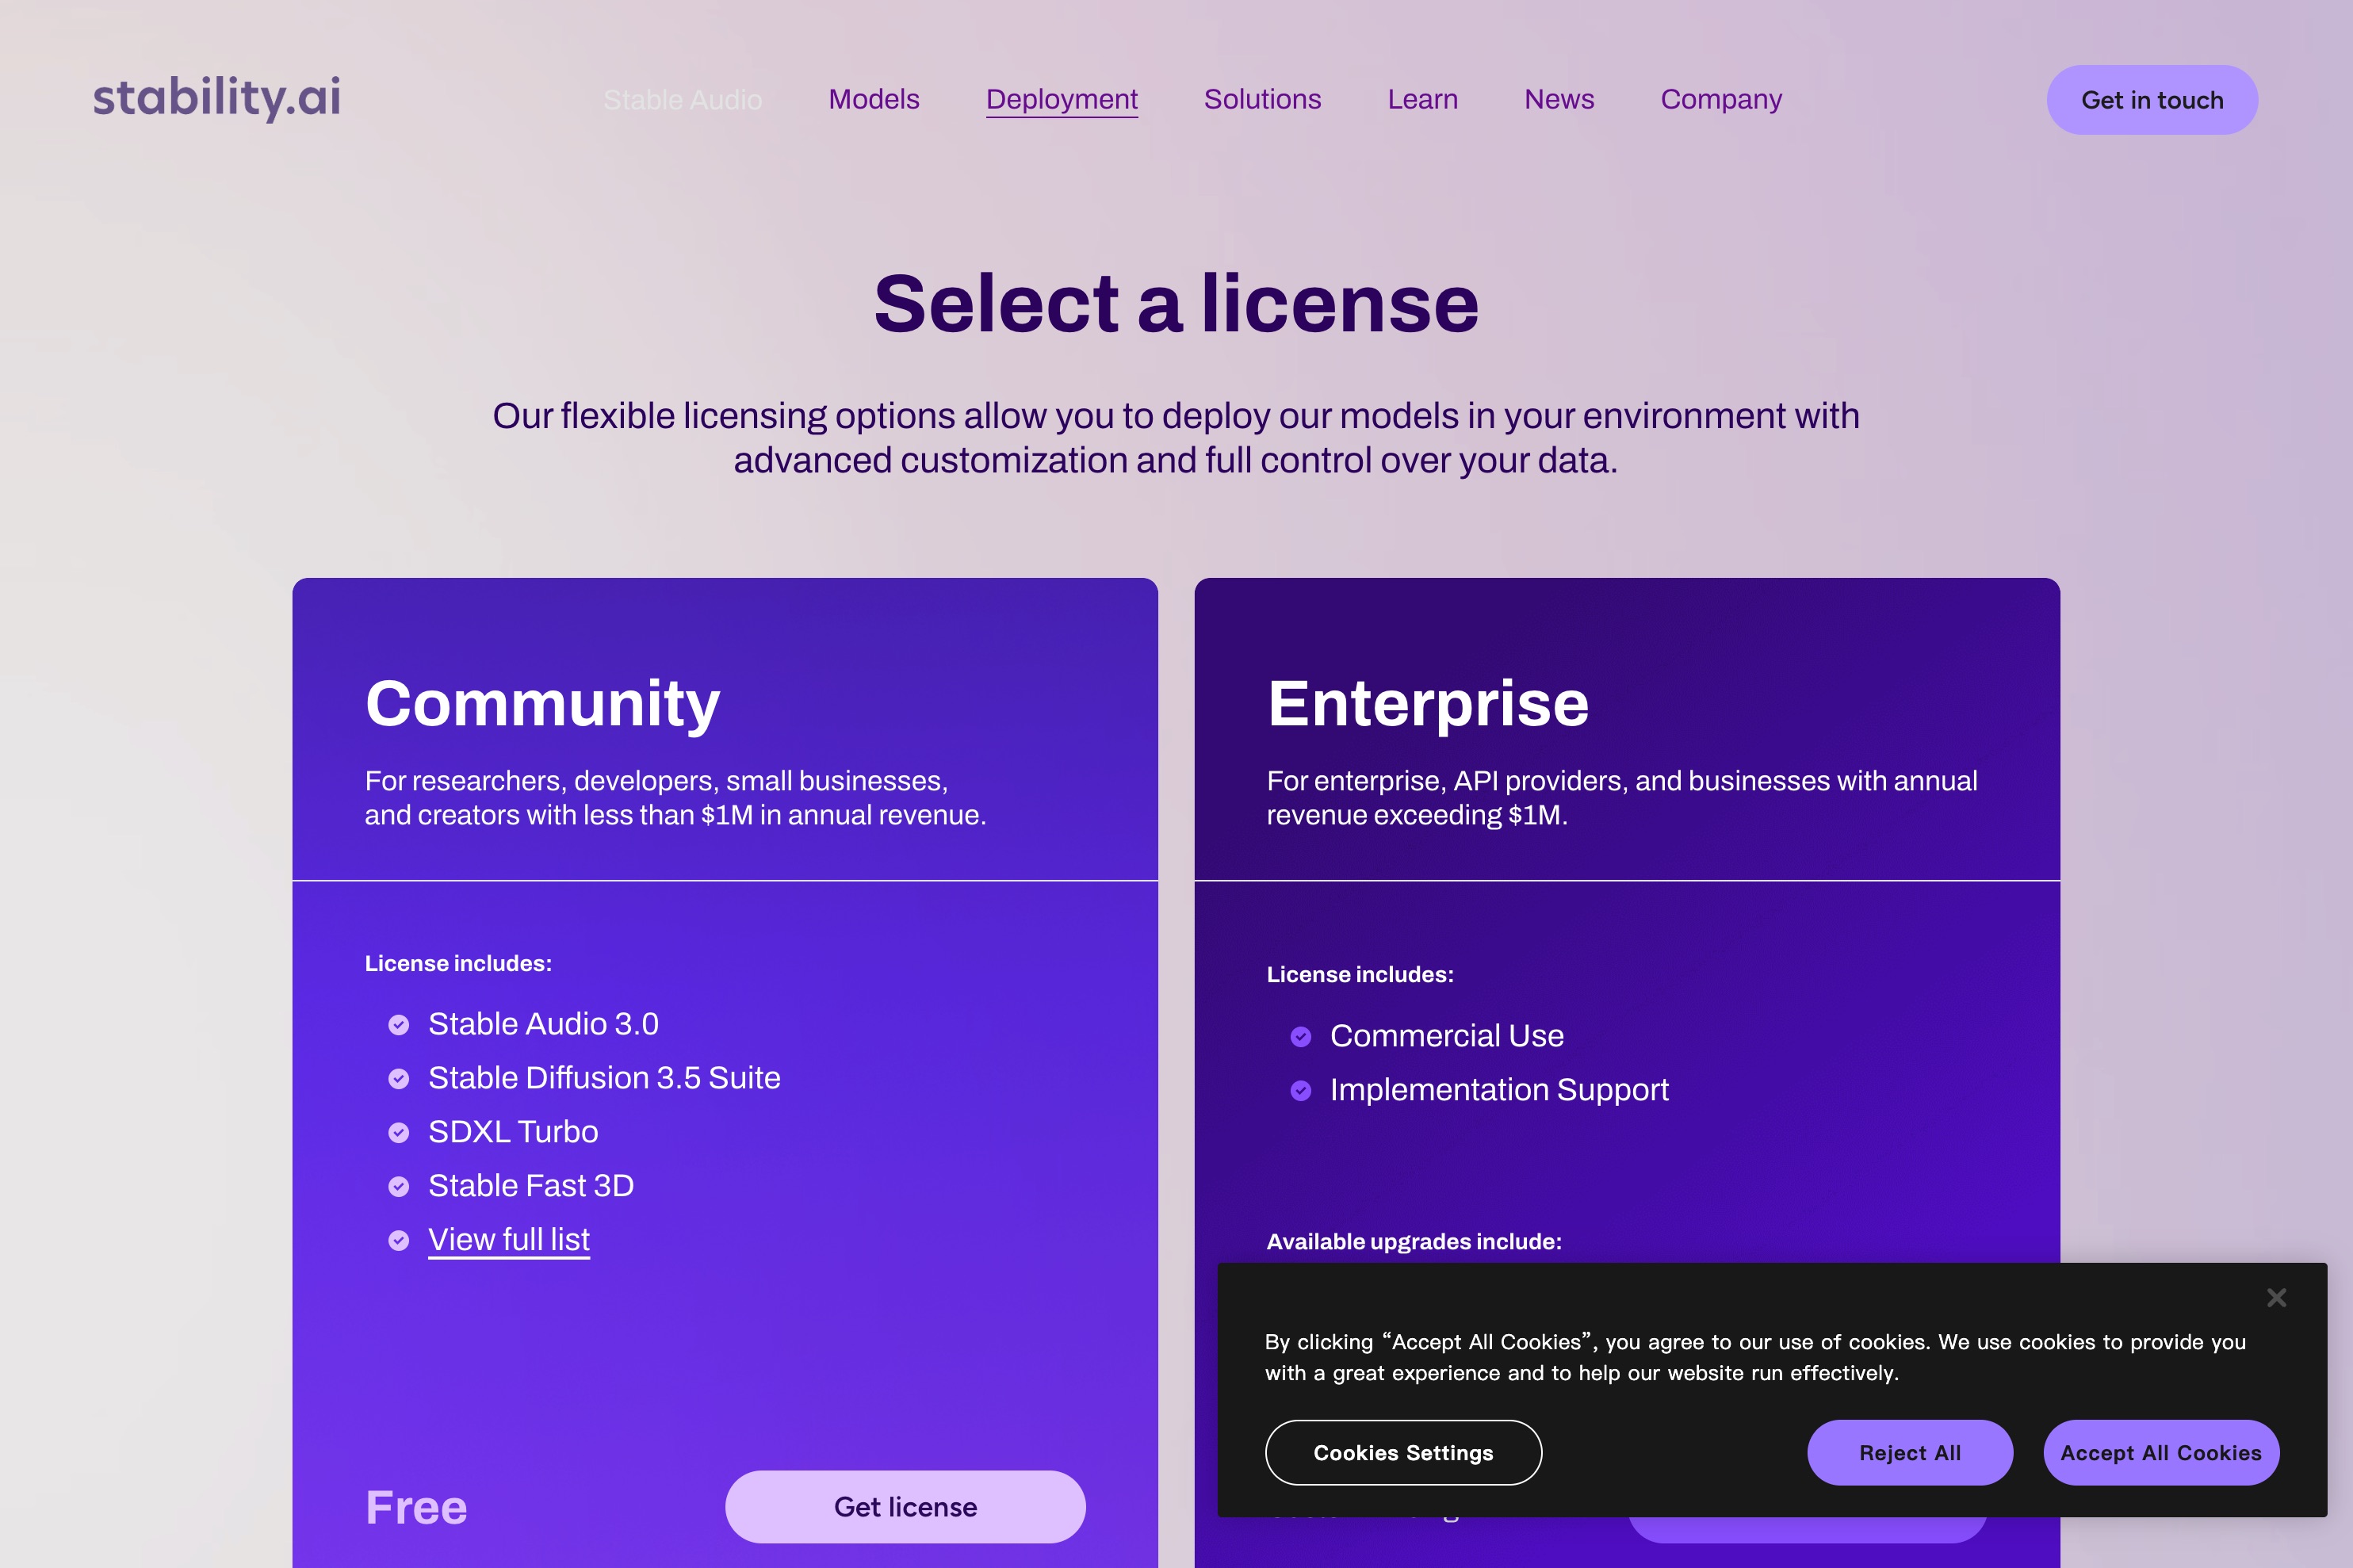
Task: Click the checkmark beside Stable Diffusion 3.5 Suite
Action: (x=399, y=1079)
